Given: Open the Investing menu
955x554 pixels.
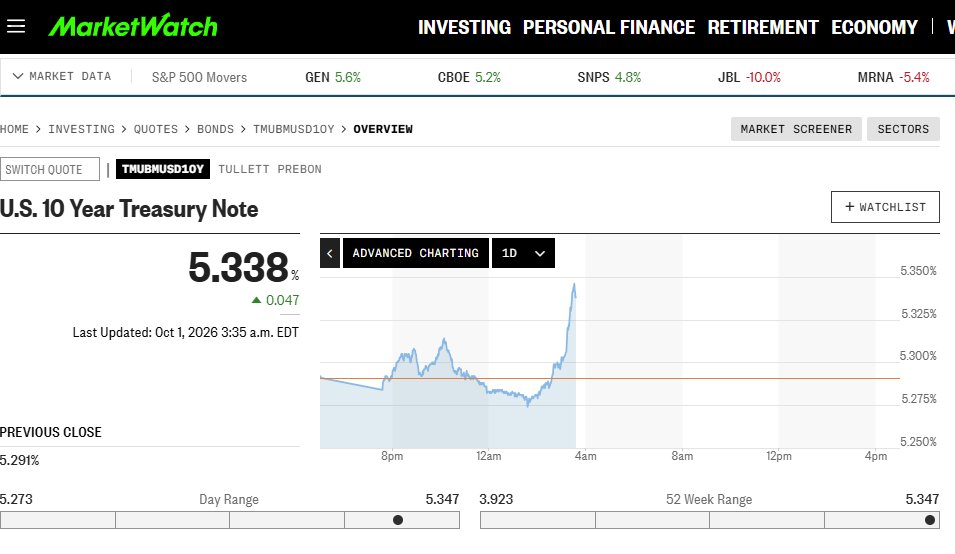Looking at the screenshot, I should click(464, 27).
